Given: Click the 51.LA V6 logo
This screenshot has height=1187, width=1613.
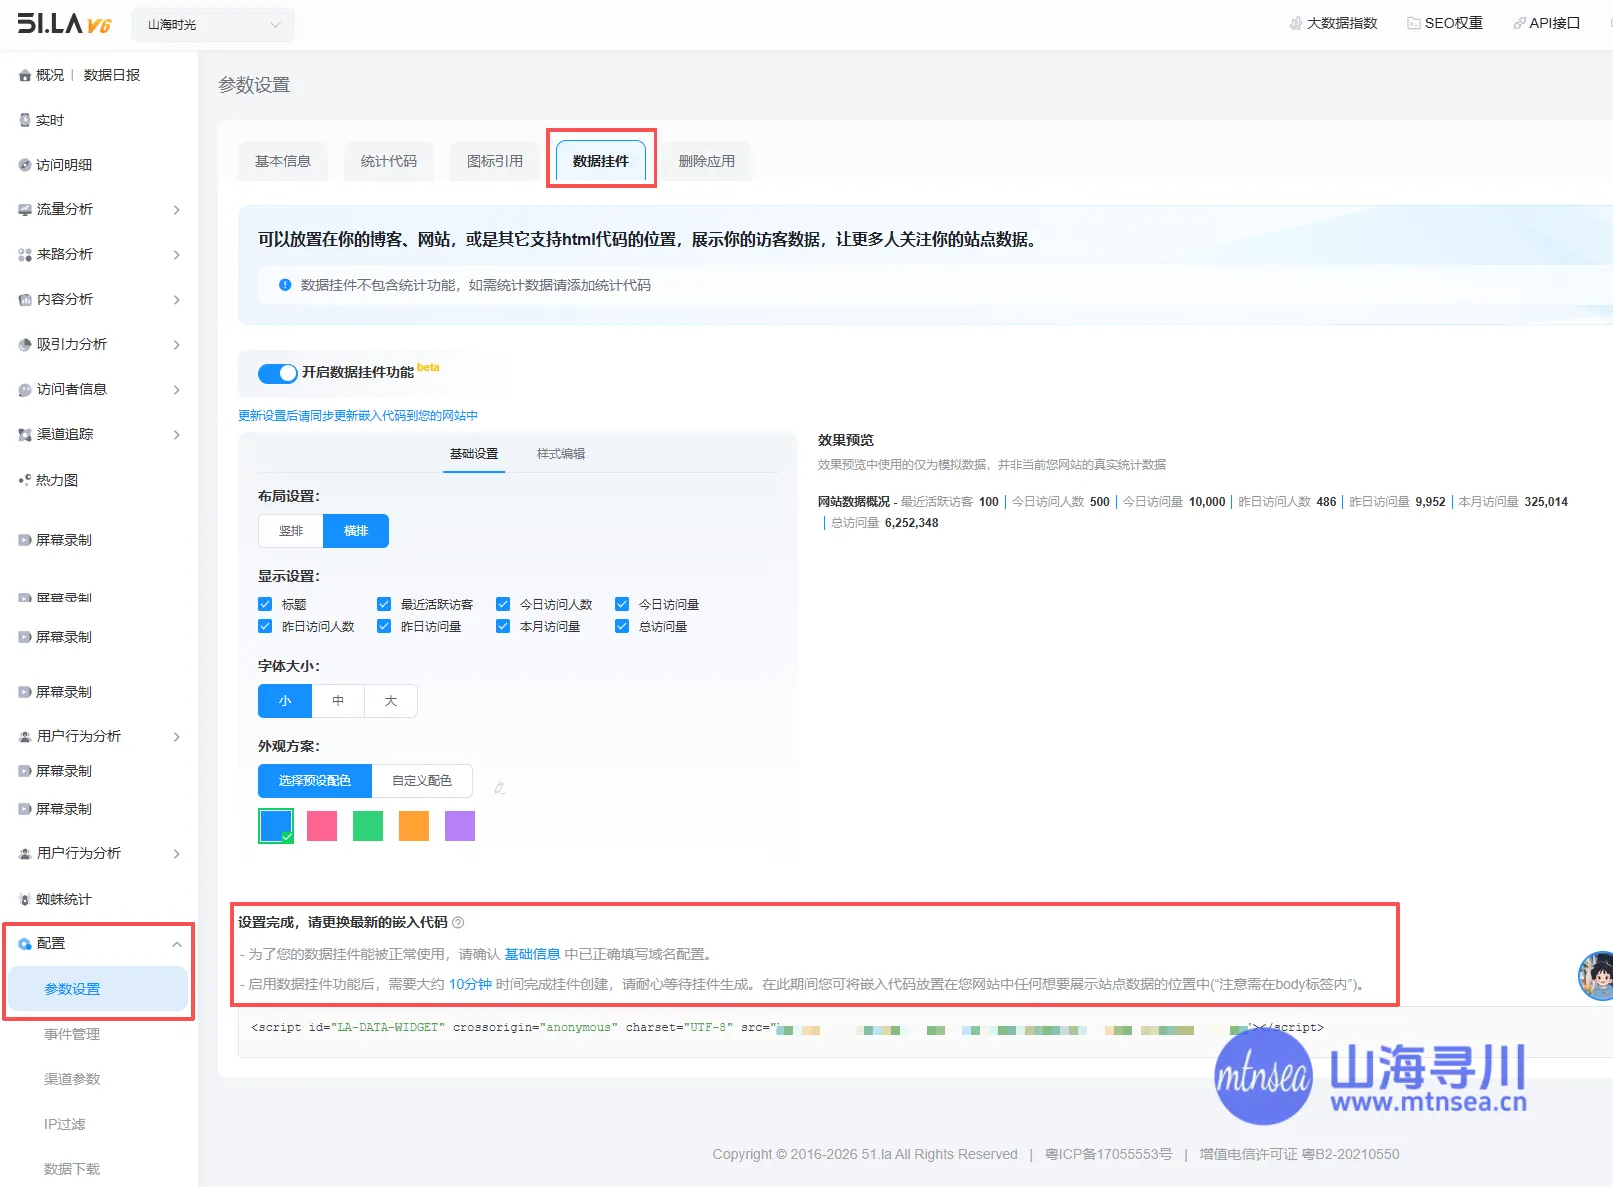Looking at the screenshot, I should point(64,24).
